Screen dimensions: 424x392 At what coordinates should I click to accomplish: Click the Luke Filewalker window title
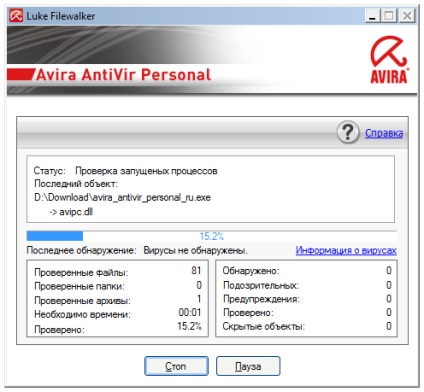pos(60,16)
